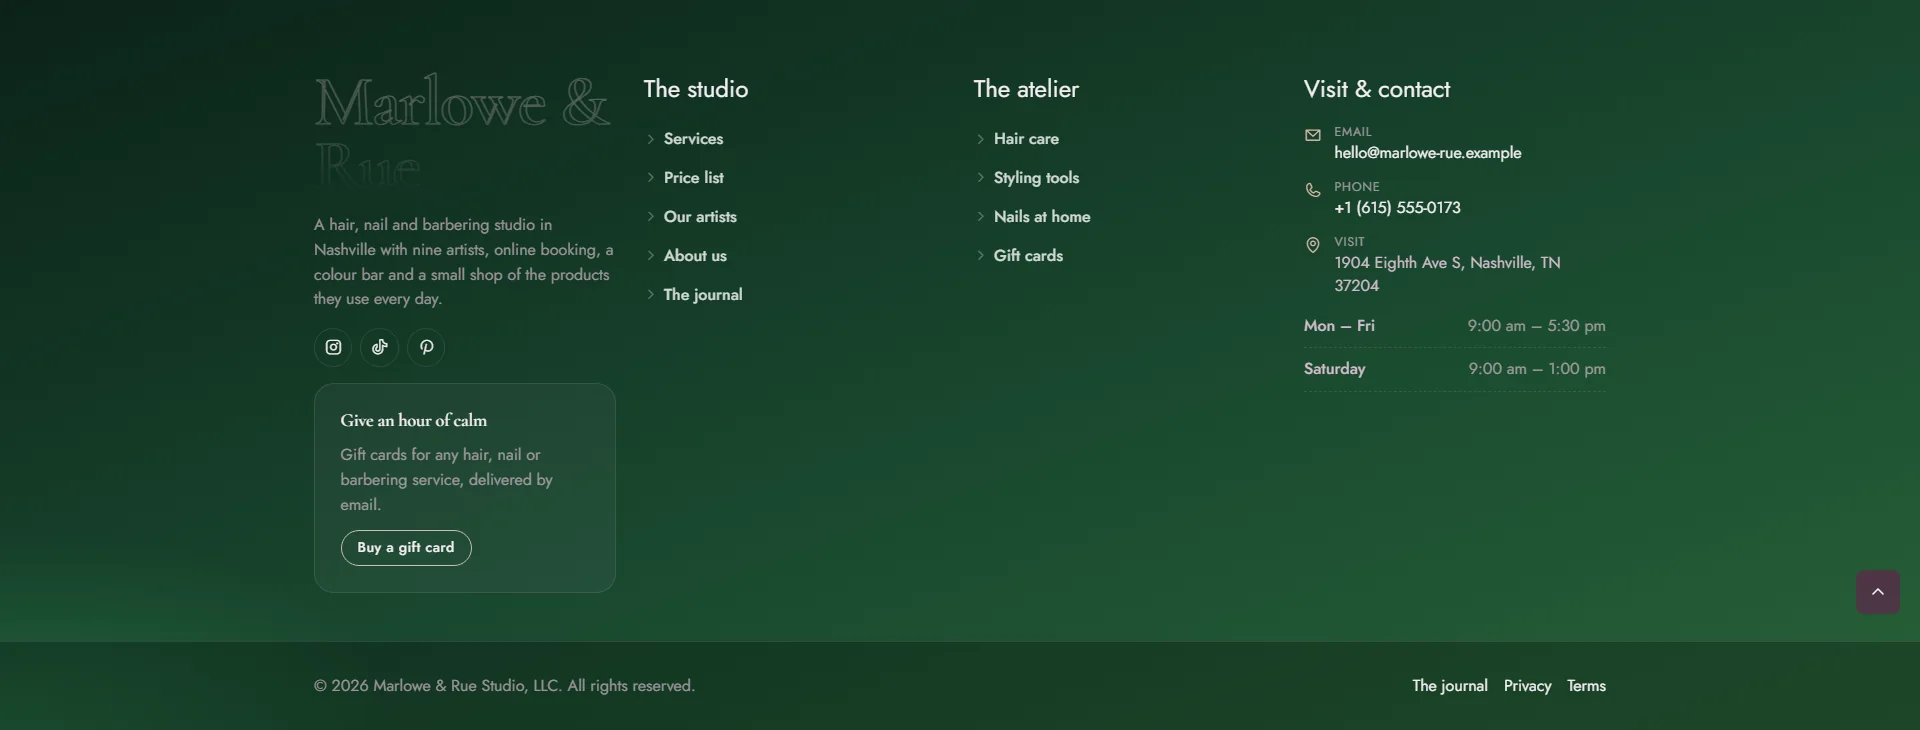1920x730 pixels.
Task: Open The journal link in the bottom bar
Action: click(1450, 686)
